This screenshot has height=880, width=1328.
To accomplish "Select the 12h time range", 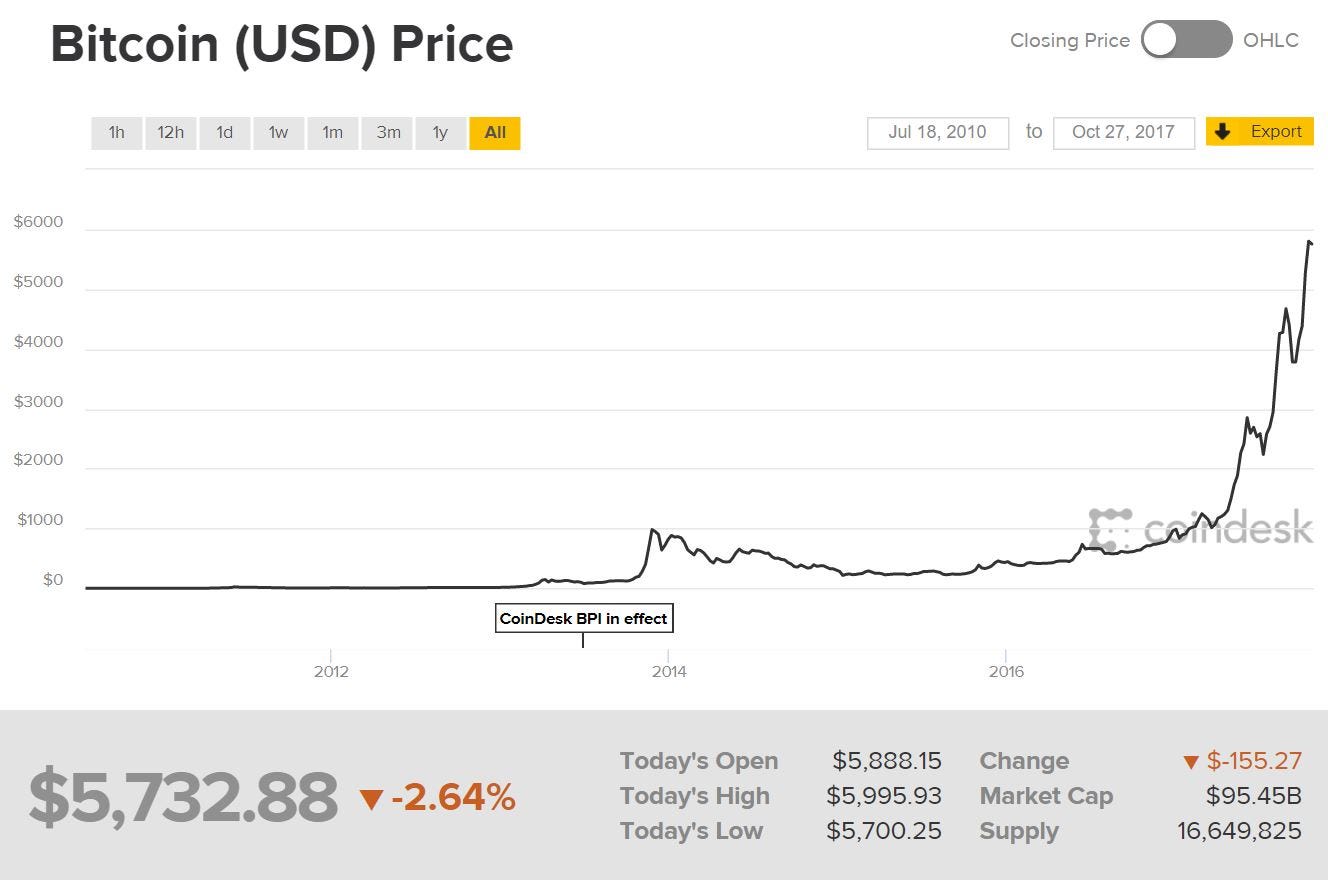I will click(171, 133).
